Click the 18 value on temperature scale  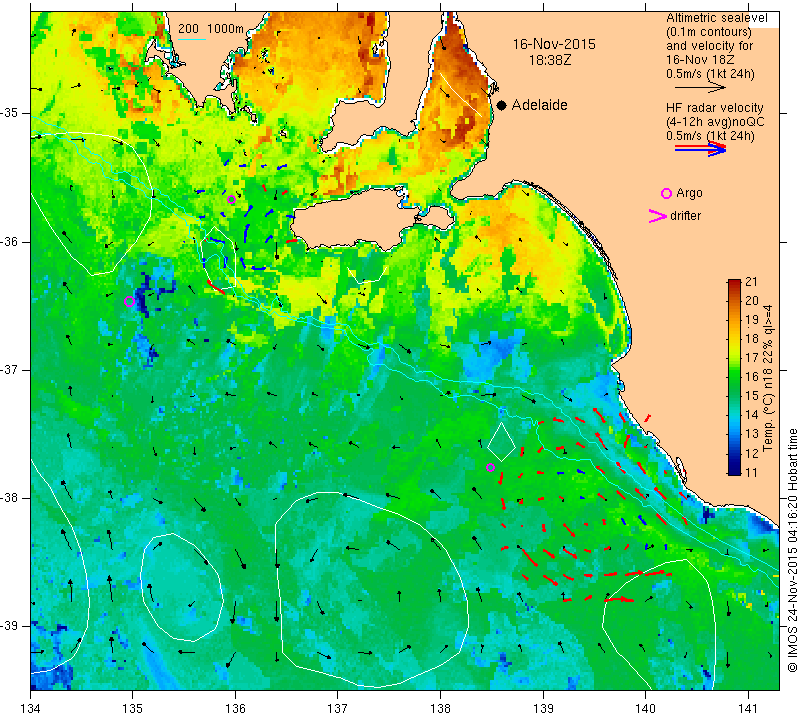pyautogui.click(x=752, y=339)
